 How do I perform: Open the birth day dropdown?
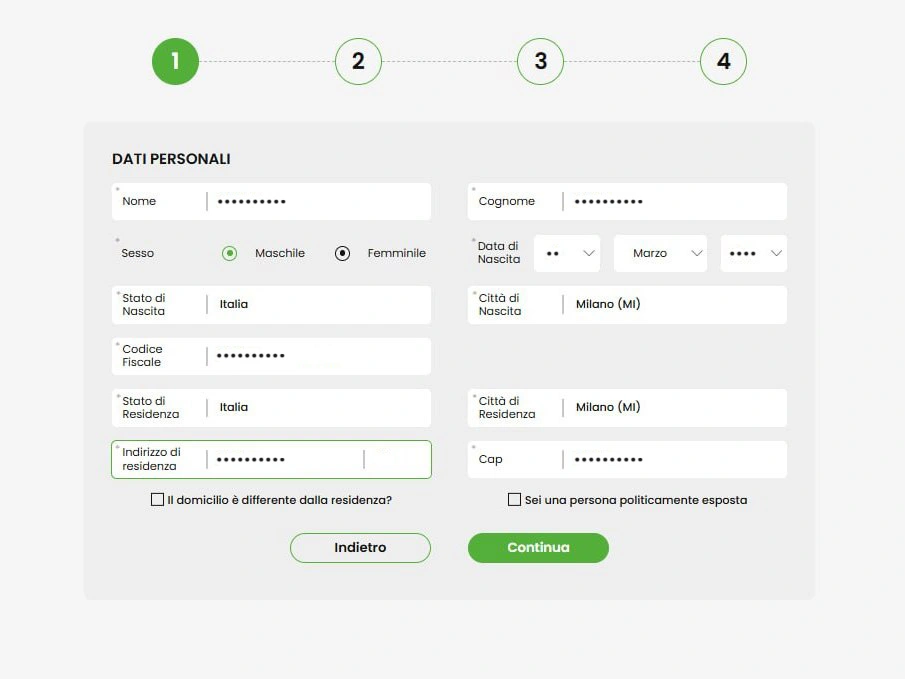click(567, 253)
